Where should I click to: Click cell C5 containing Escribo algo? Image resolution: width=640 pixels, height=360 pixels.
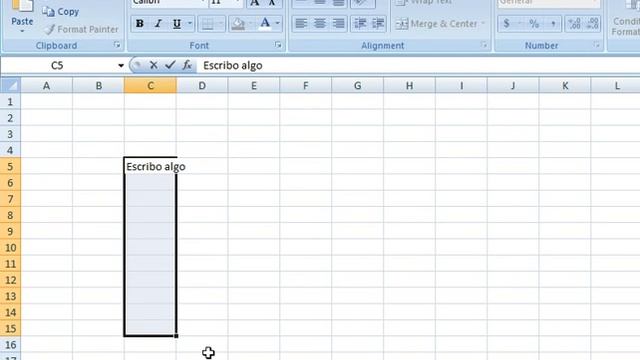[x=151, y=167]
